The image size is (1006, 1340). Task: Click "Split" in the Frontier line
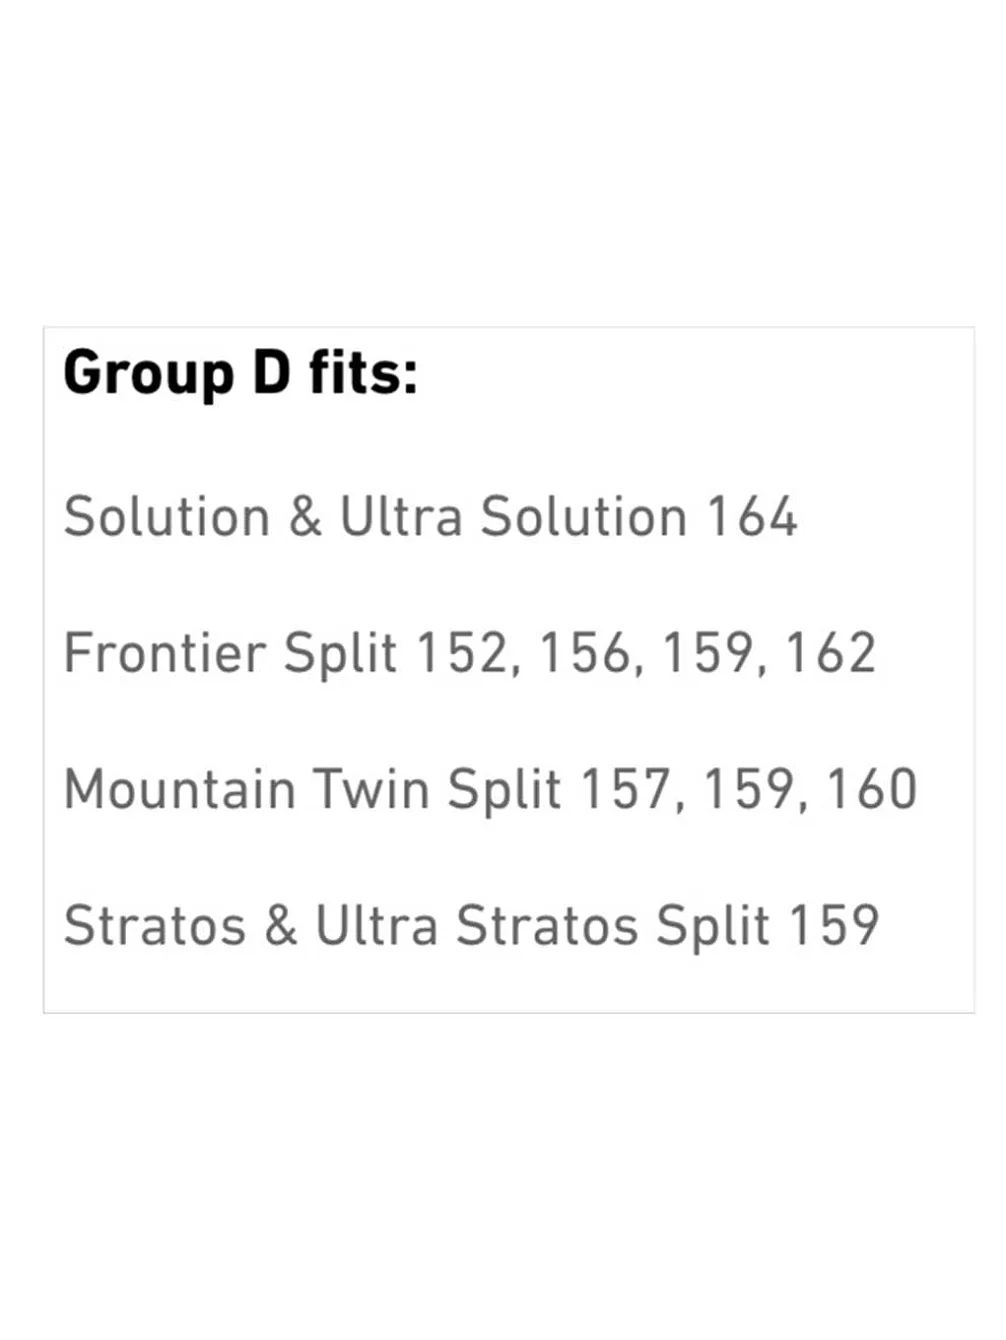(340, 653)
